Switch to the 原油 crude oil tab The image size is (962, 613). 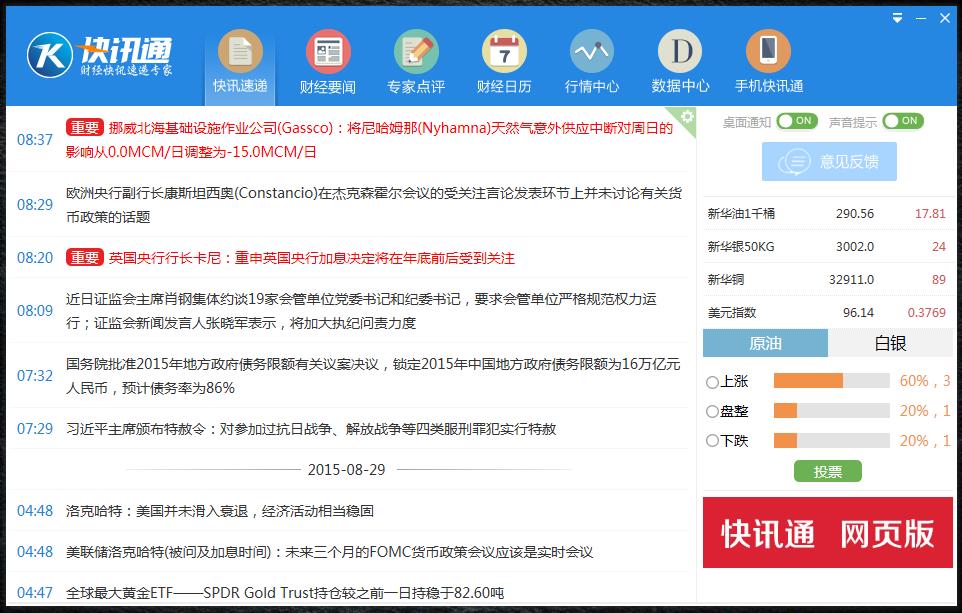(765, 343)
